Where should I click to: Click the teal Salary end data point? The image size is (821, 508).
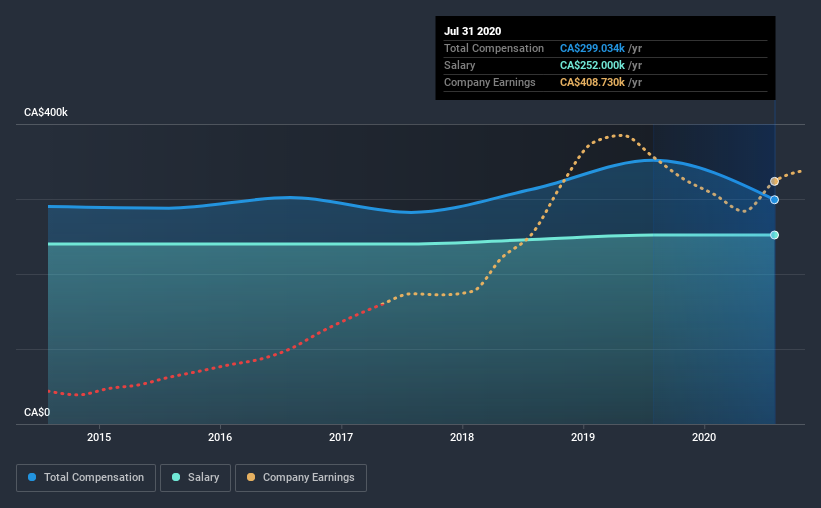point(774,235)
